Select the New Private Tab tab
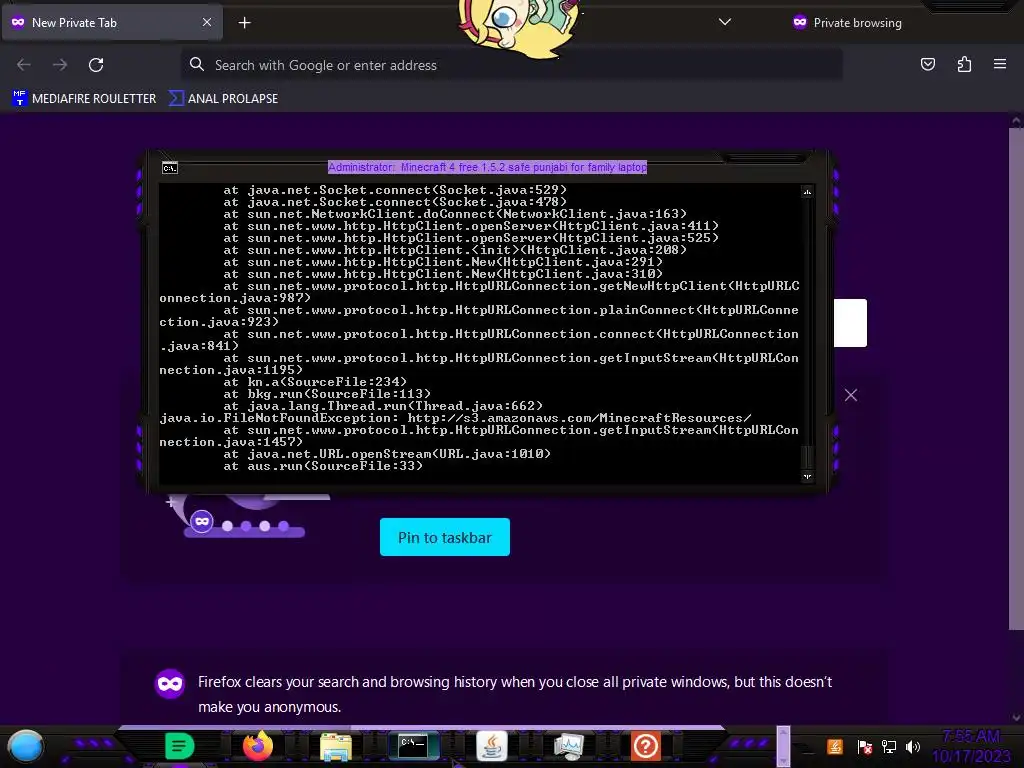Image resolution: width=1024 pixels, height=768 pixels. coord(112,22)
